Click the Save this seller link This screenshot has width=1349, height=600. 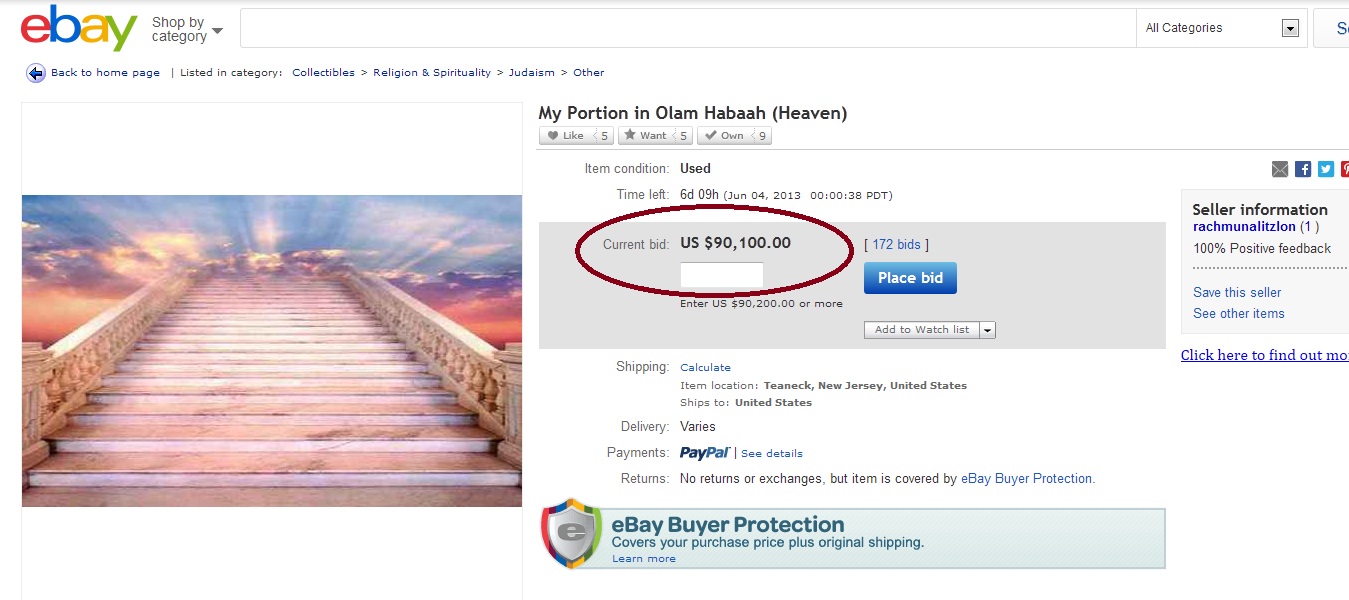[x=1237, y=293]
